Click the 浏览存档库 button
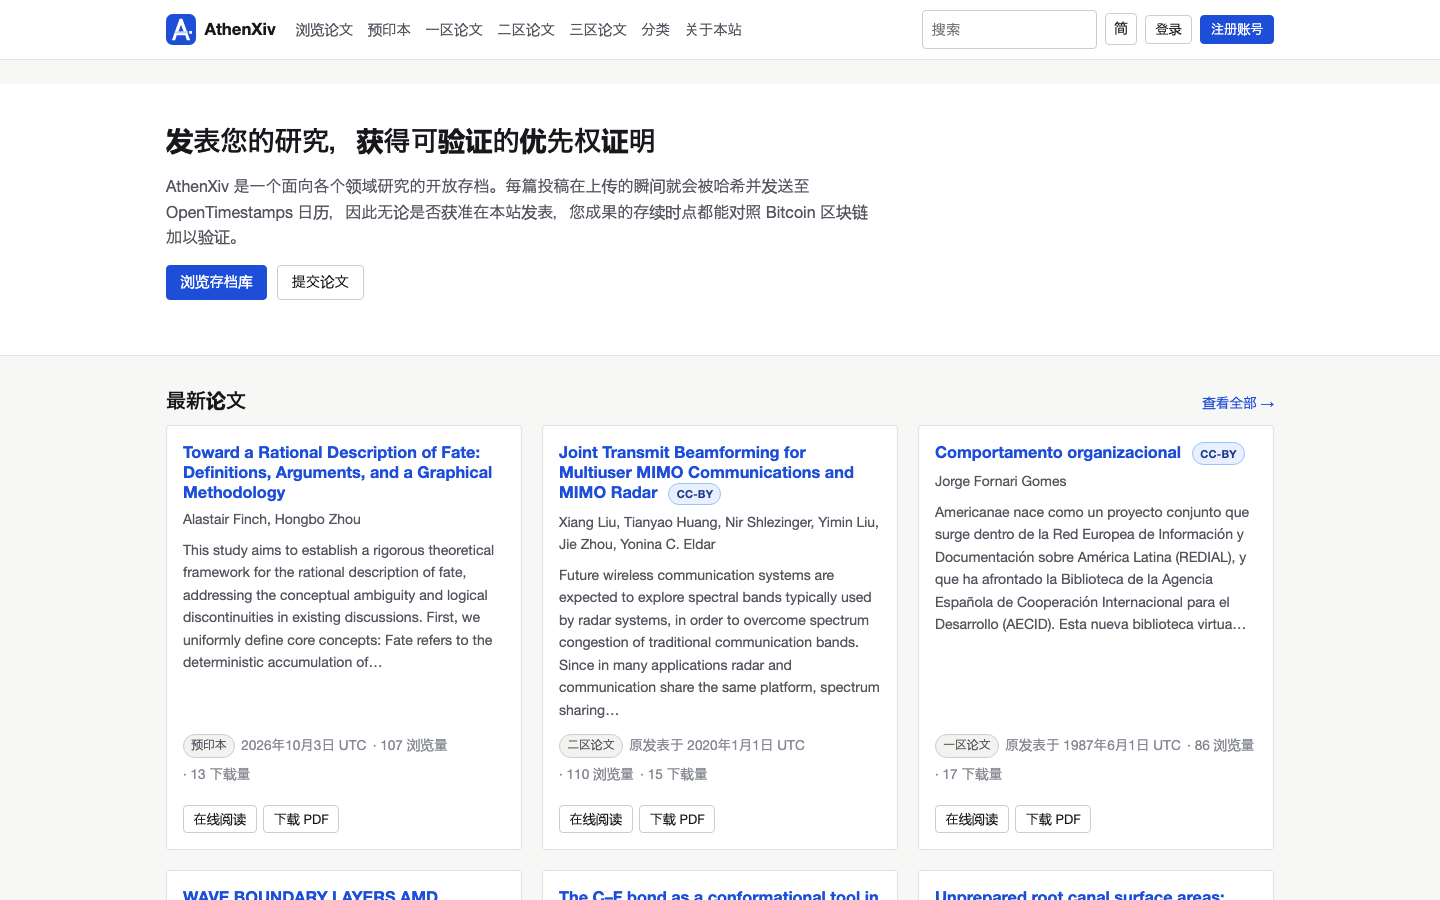 click(x=216, y=282)
